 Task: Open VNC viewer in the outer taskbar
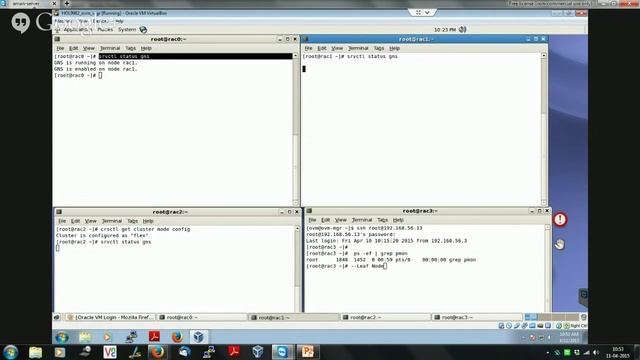coord(110,352)
